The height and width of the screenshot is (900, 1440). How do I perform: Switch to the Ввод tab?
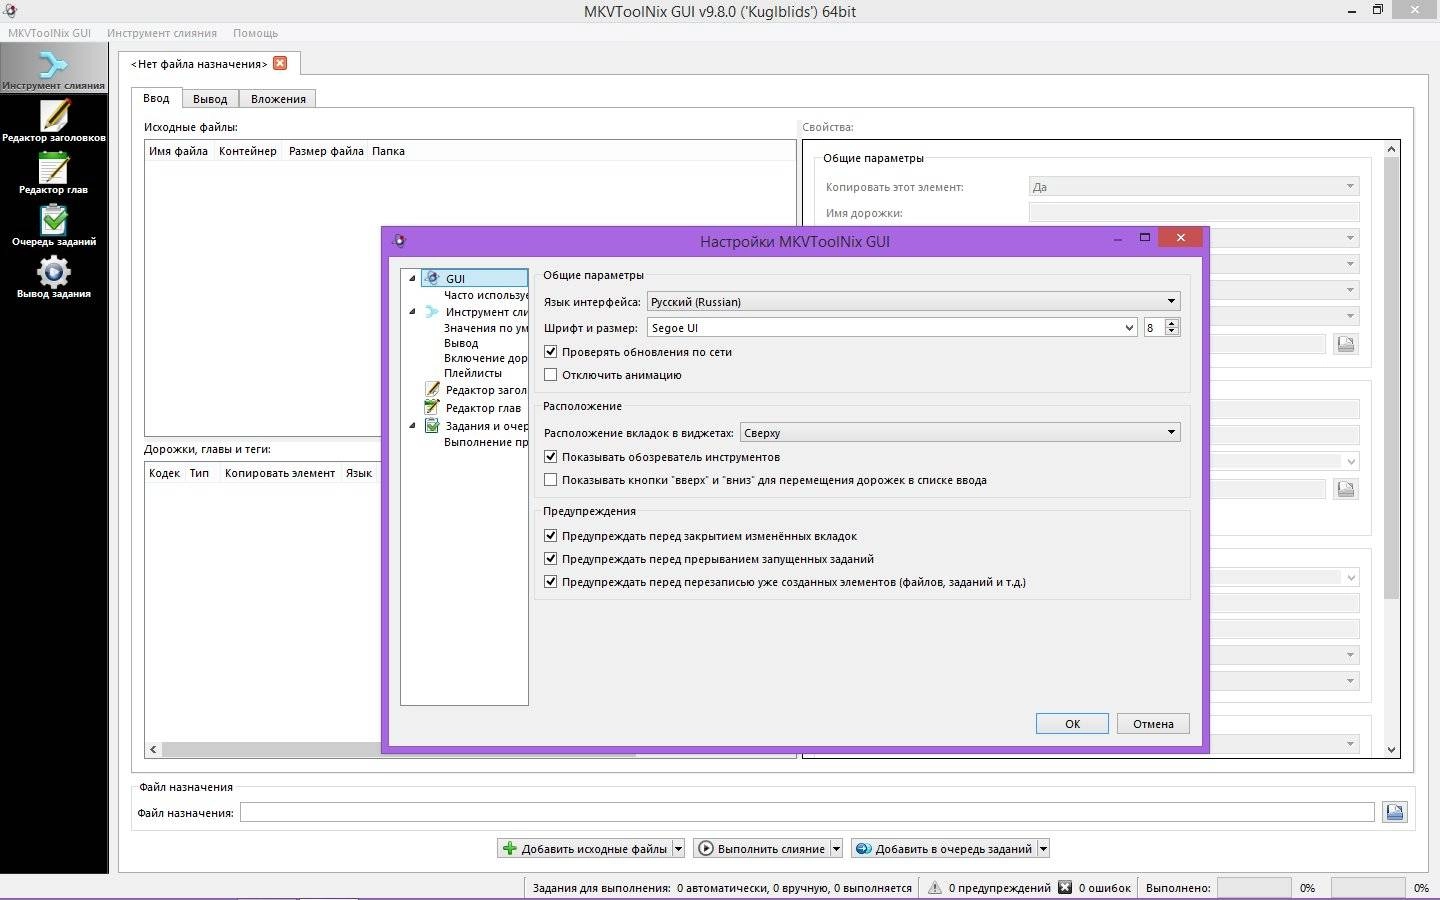[156, 98]
